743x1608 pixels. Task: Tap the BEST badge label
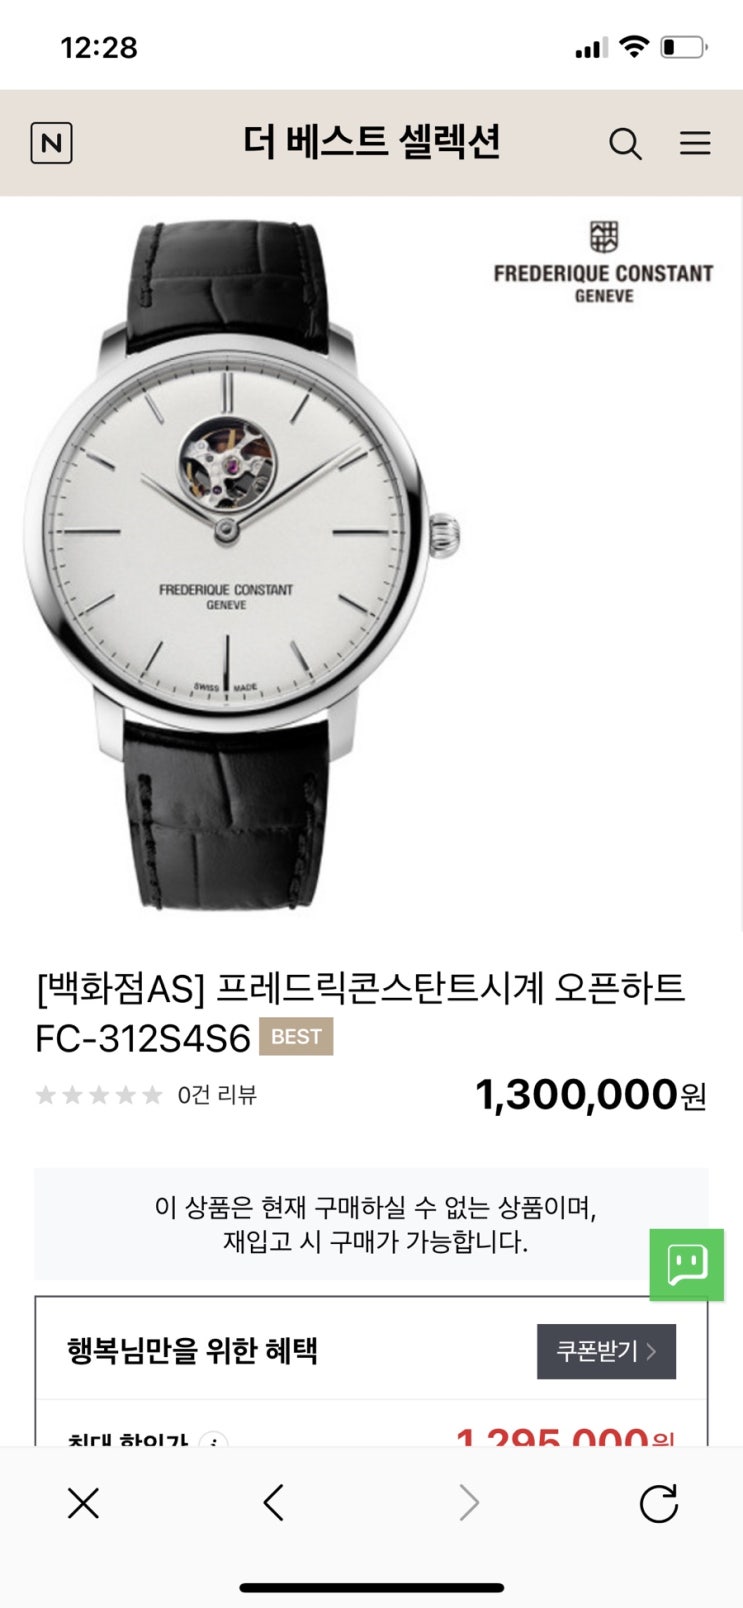(296, 1037)
